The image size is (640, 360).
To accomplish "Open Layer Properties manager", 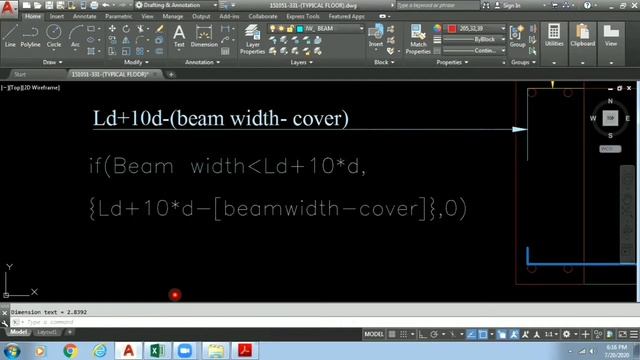I will (x=252, y=39).
